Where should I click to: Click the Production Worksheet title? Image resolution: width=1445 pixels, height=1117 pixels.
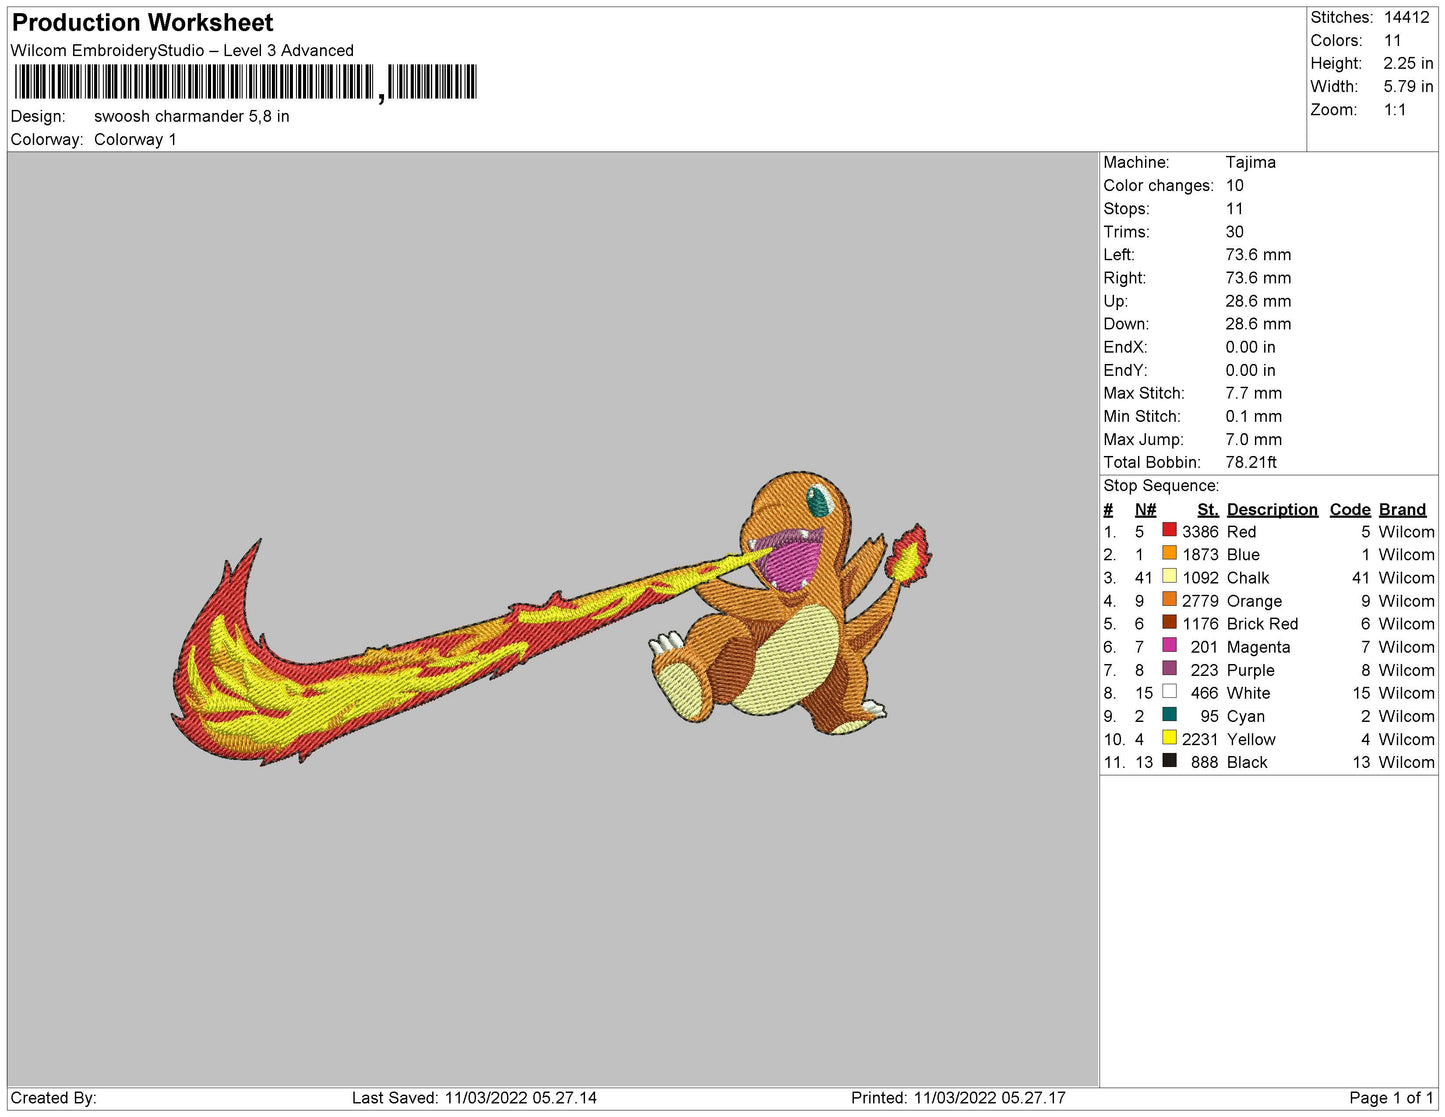tap(142, 22)
